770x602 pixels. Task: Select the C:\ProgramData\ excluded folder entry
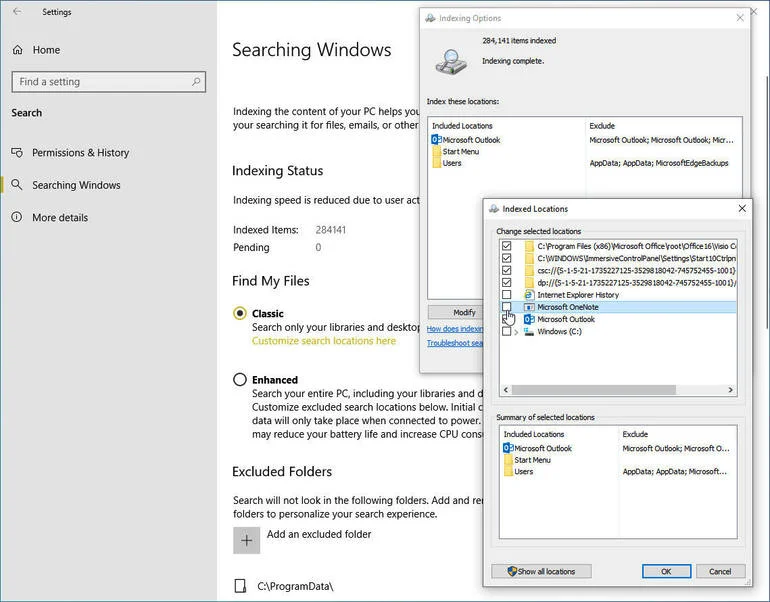(x=295, y=586)
